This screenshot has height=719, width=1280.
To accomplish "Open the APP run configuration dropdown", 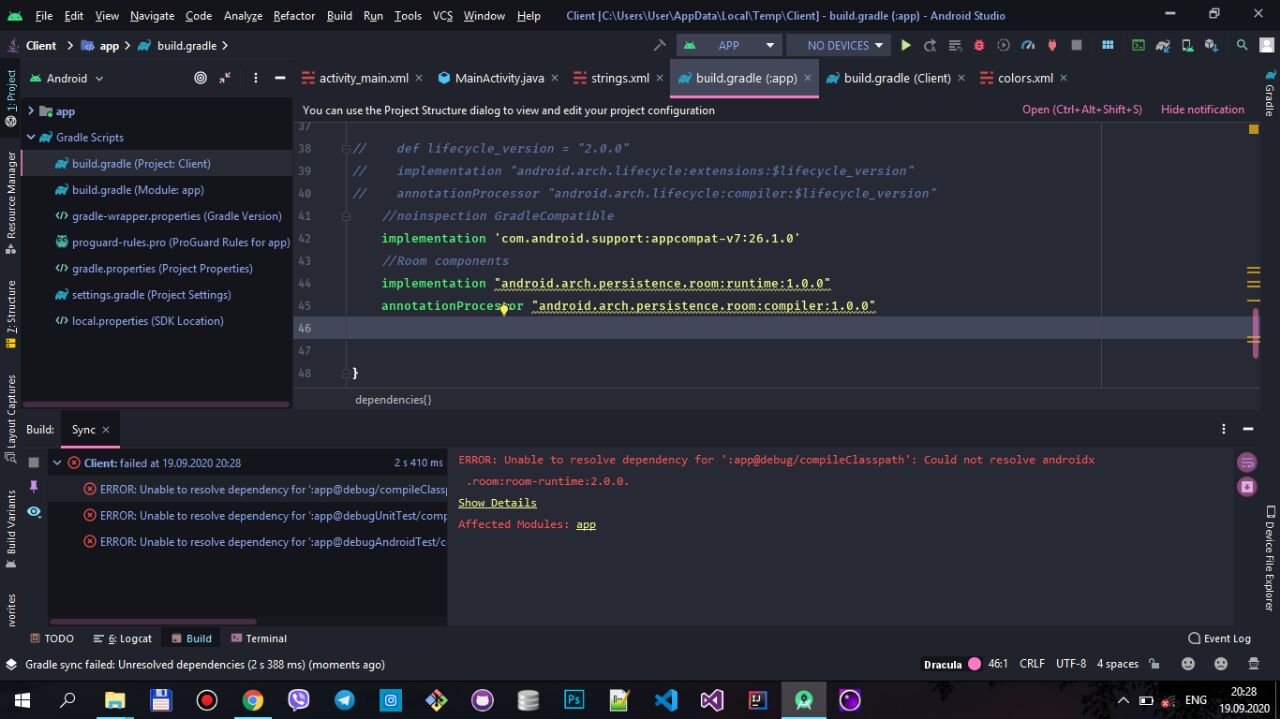I will [729, 45].
